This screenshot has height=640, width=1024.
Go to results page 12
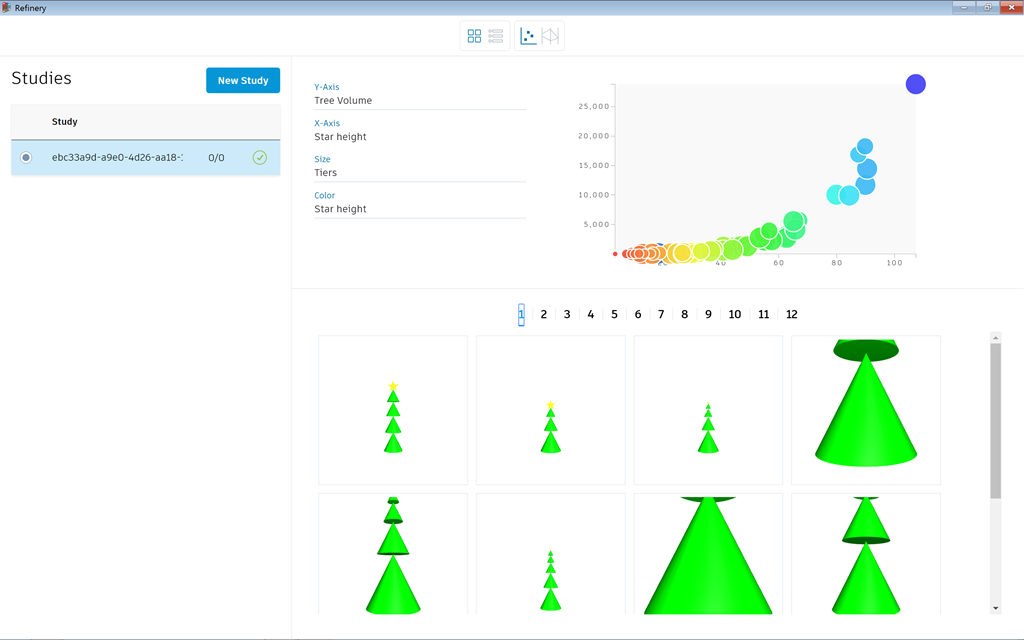click(x=792, y=314)
